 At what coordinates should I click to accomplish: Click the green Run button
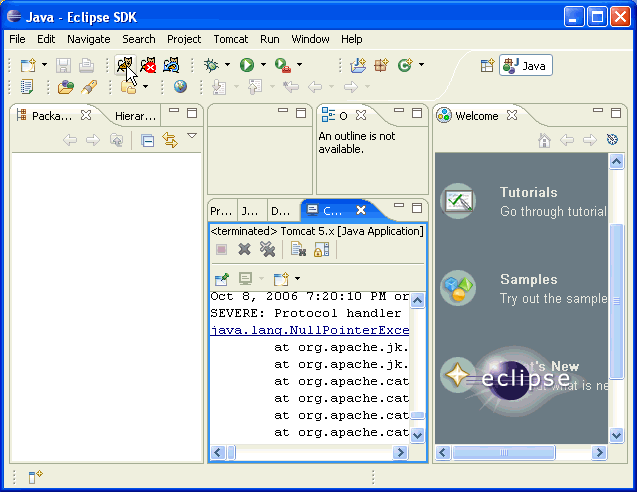pos(246,65)
